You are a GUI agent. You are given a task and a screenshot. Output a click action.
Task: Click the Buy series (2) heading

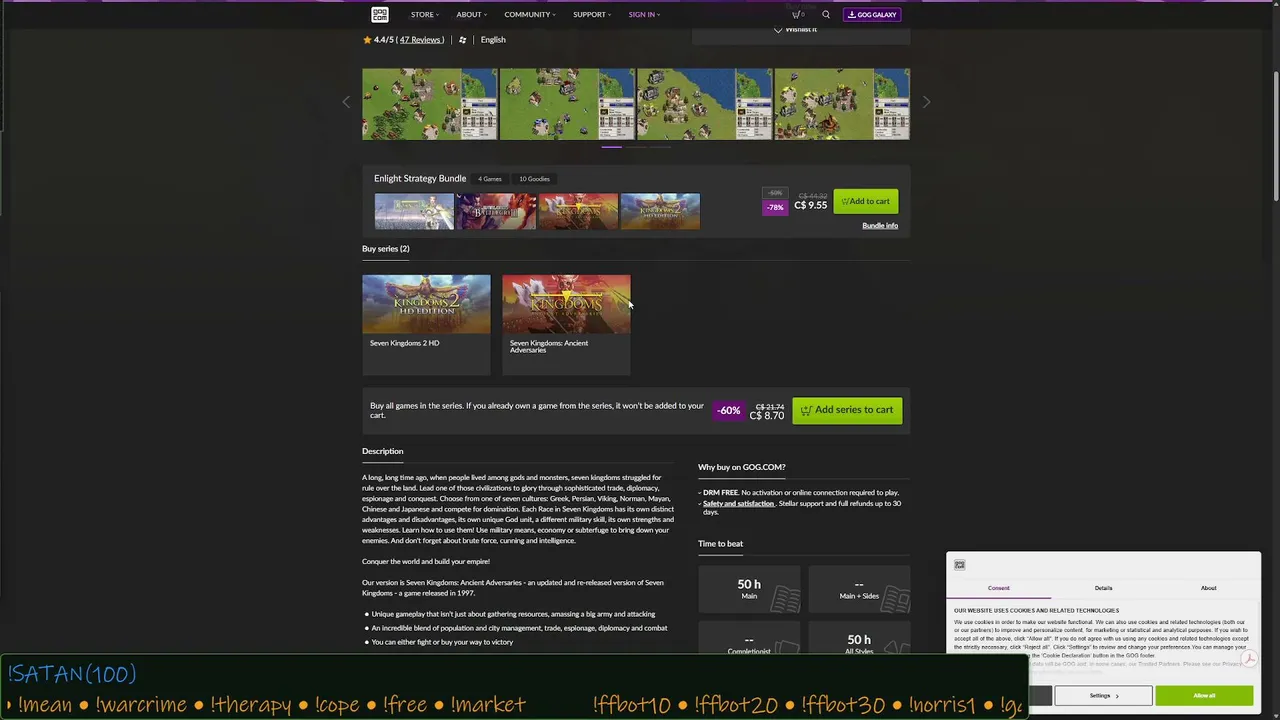(x=386, y=249)
